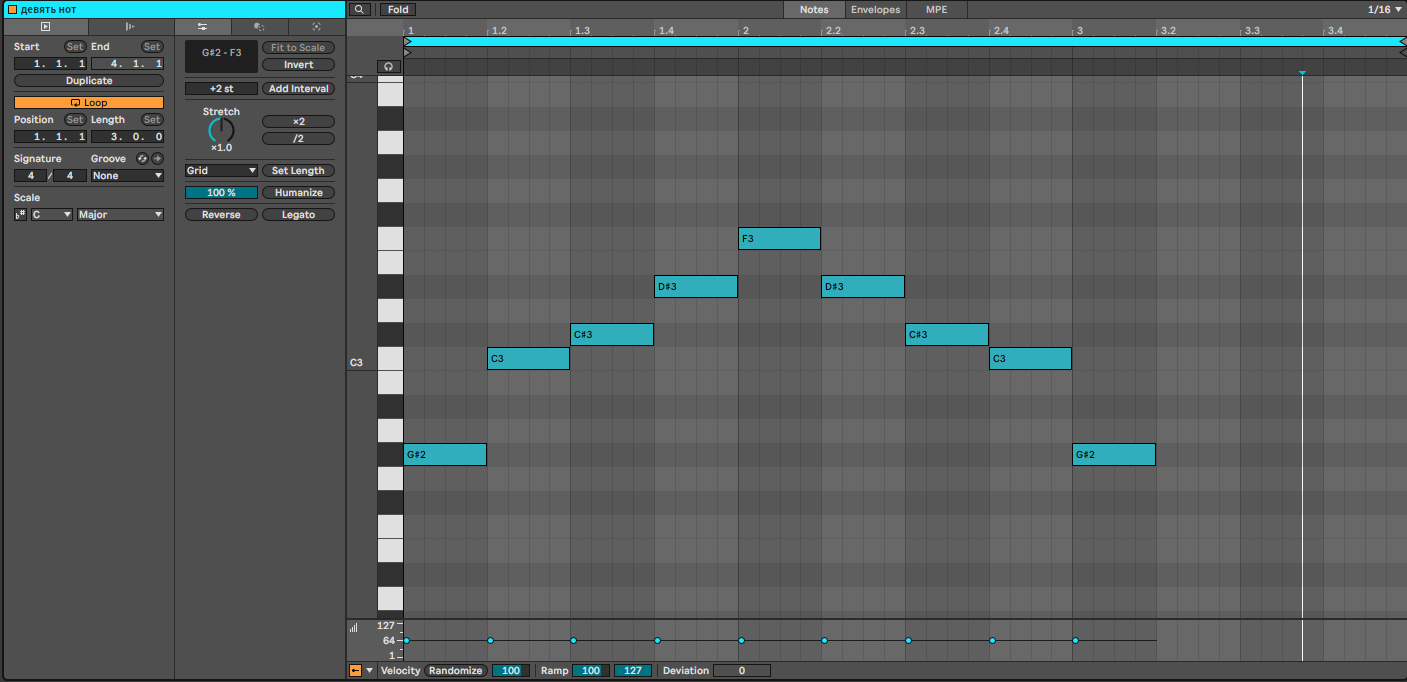1407x682 pixels.
Task: Click the loop start triangle marker
Action: point(407,42)
